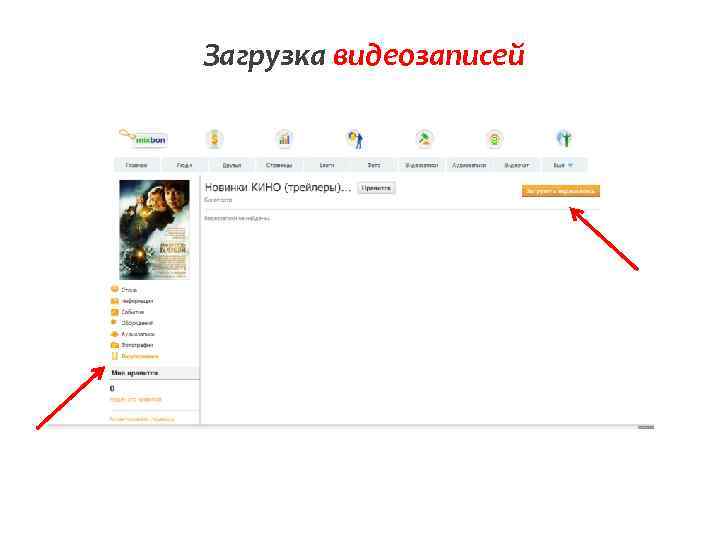Open the Страницы tab
720x540 pixels.
(x=279, y=165)
